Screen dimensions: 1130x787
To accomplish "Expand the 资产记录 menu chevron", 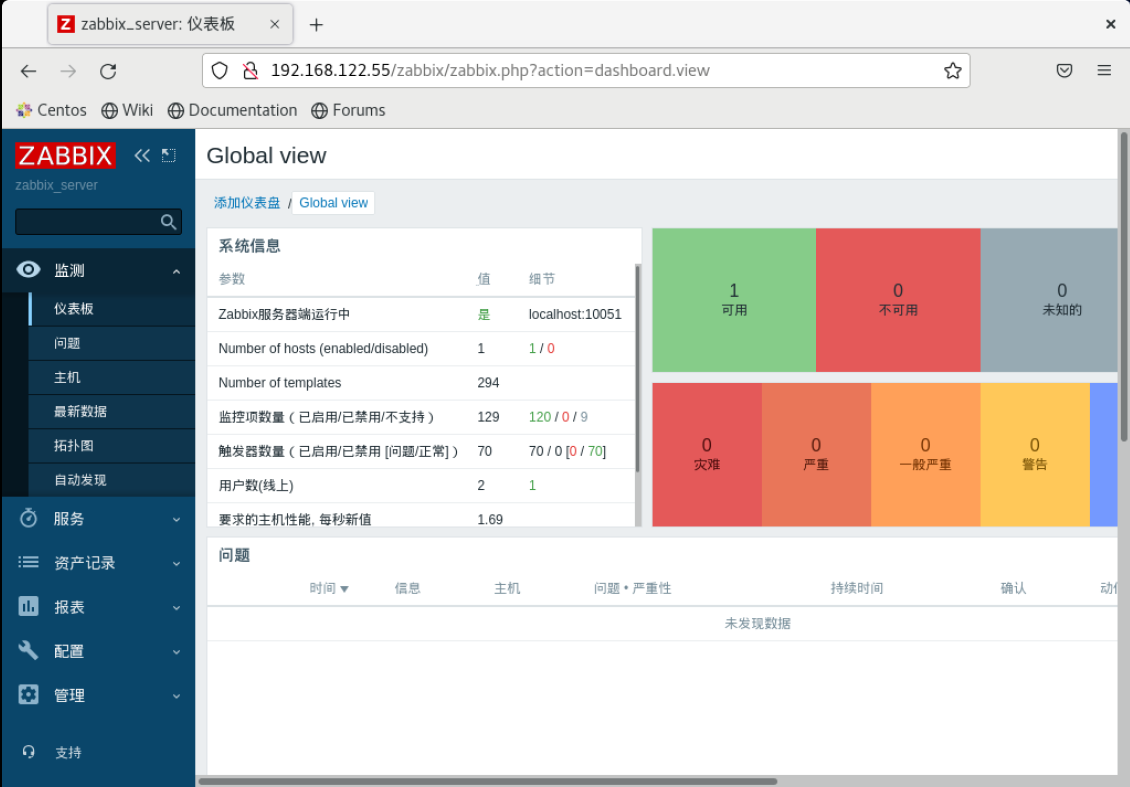I will coord(177,564).
